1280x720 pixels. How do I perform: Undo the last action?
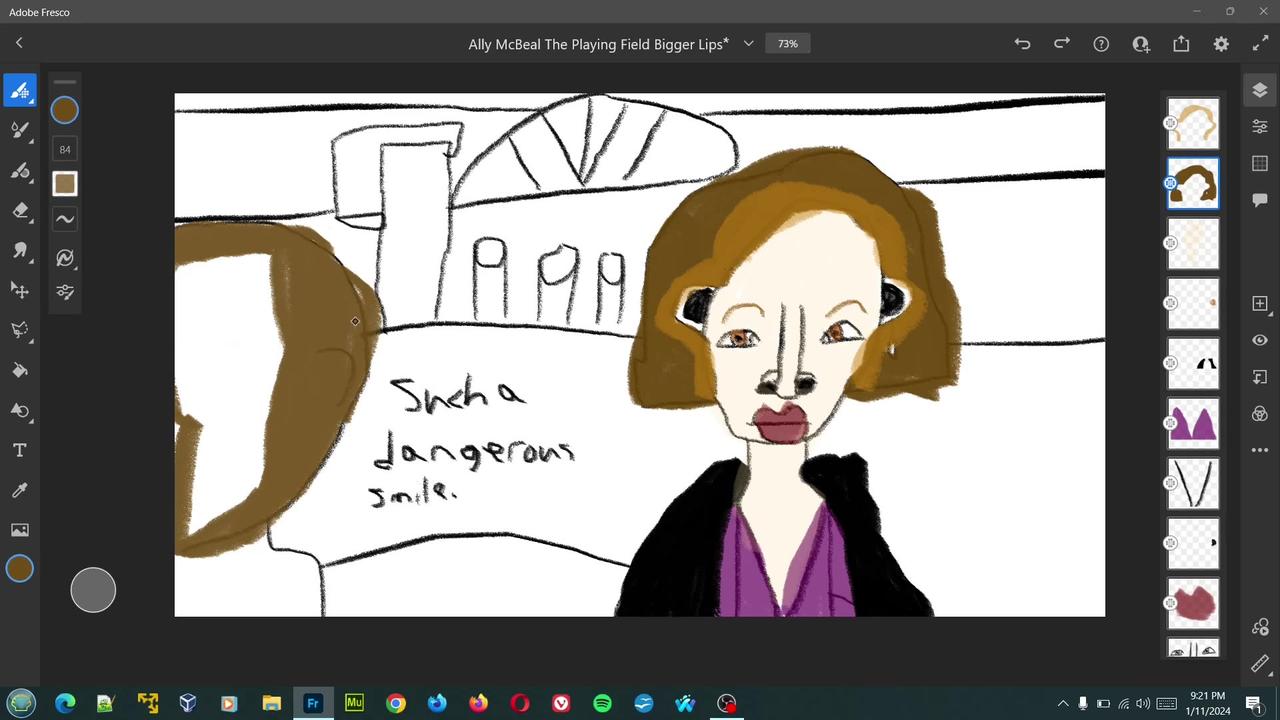coord(1022,44)
